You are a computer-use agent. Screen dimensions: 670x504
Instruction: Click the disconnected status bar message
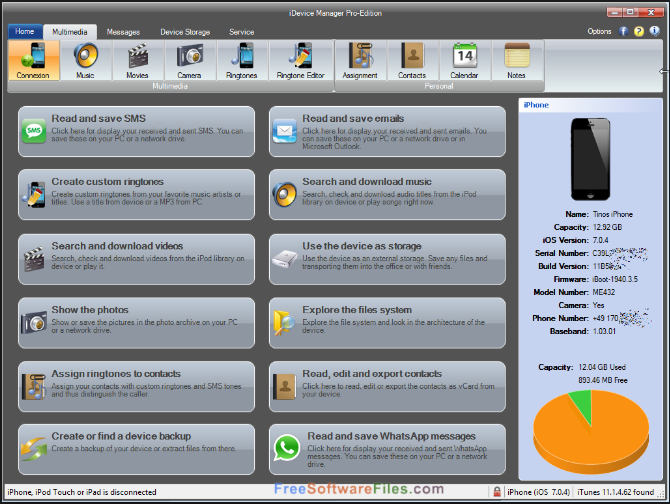(x=82, y=492)
